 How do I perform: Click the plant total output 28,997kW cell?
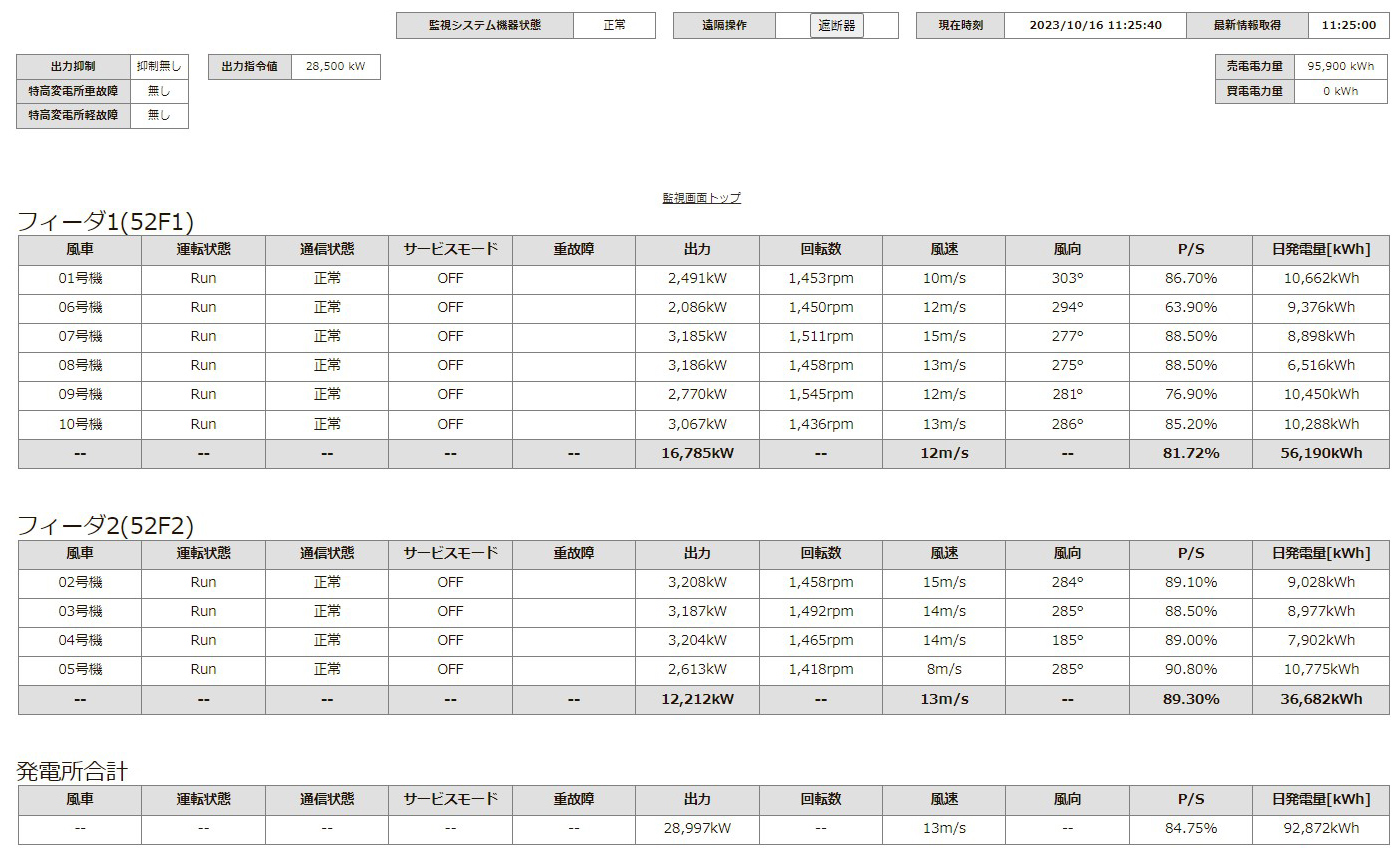pyautogui.click(x=697, y=828)
